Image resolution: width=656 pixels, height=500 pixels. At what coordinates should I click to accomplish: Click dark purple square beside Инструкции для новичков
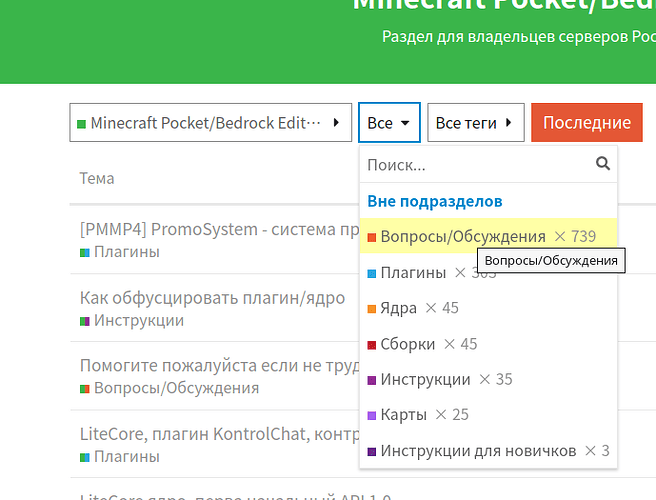[372, 451]
